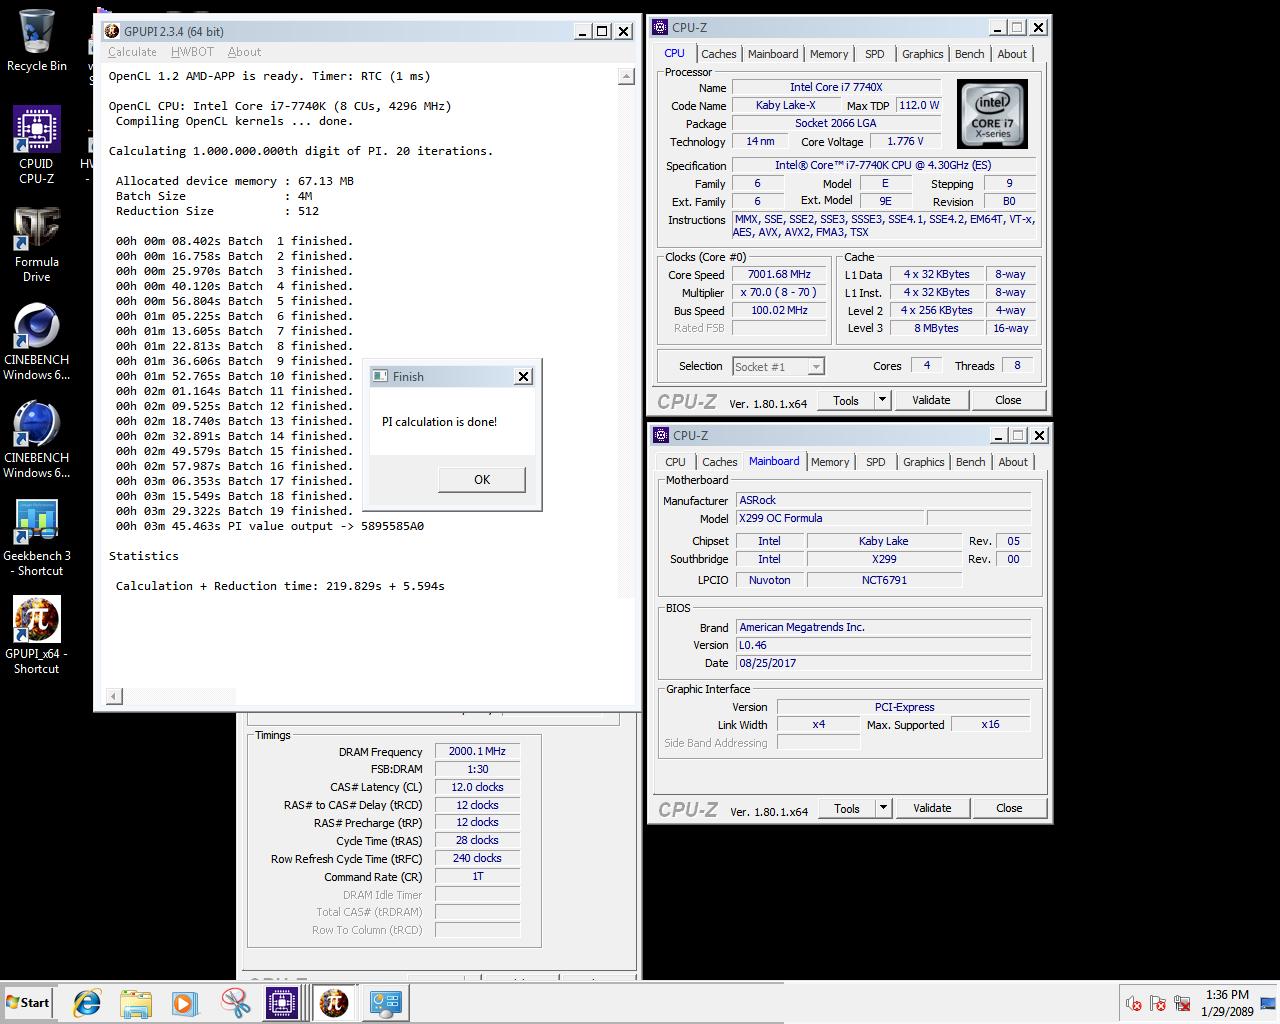Click Tools button in upper CPU-Z
The image size is (1280, 1024).
pyautogui.click(x=846, y=400)
